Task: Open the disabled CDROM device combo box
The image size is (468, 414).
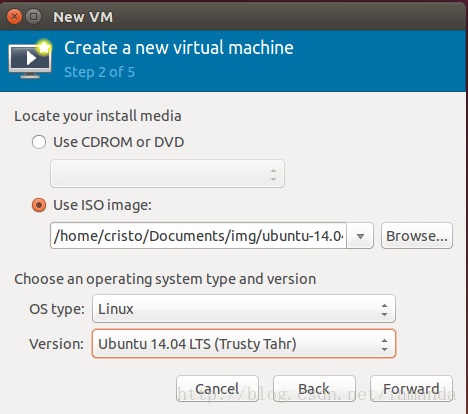Action: pyautogui.click(x=167, y=174)
